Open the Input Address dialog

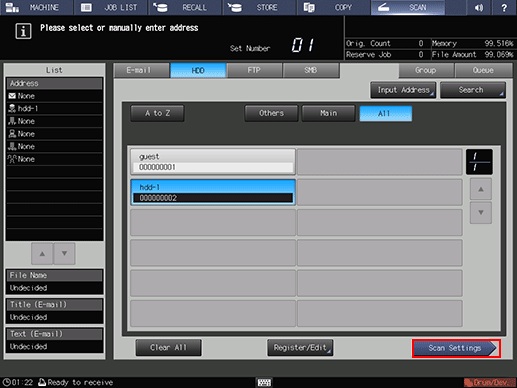click(x=403, y=90)
